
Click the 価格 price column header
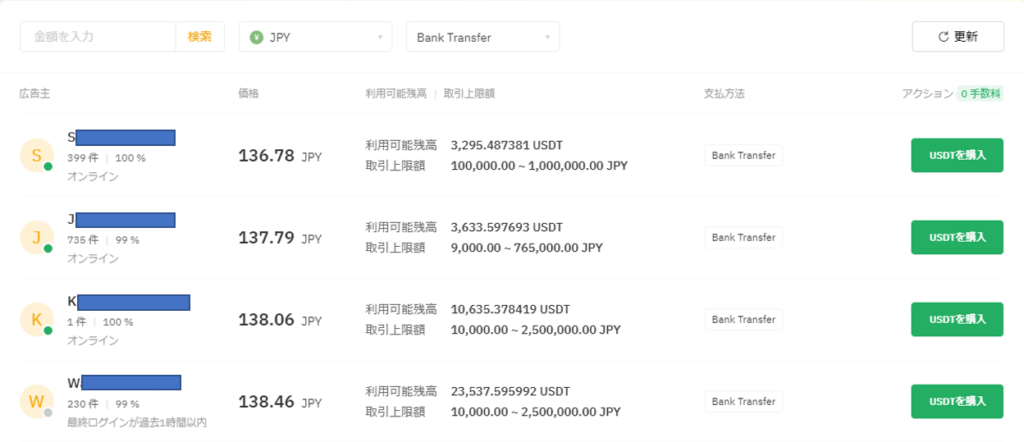248,93
